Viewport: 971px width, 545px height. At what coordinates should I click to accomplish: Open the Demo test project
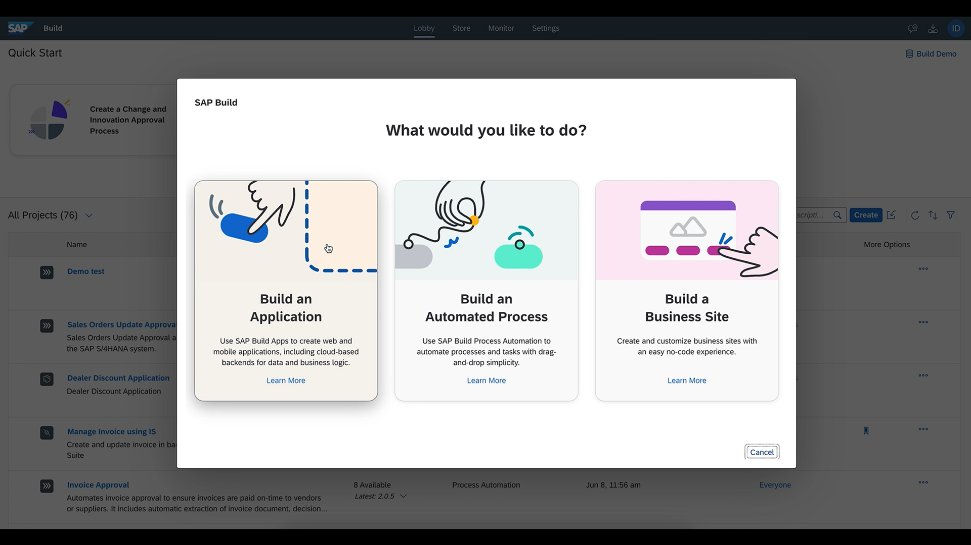(85, 271)
